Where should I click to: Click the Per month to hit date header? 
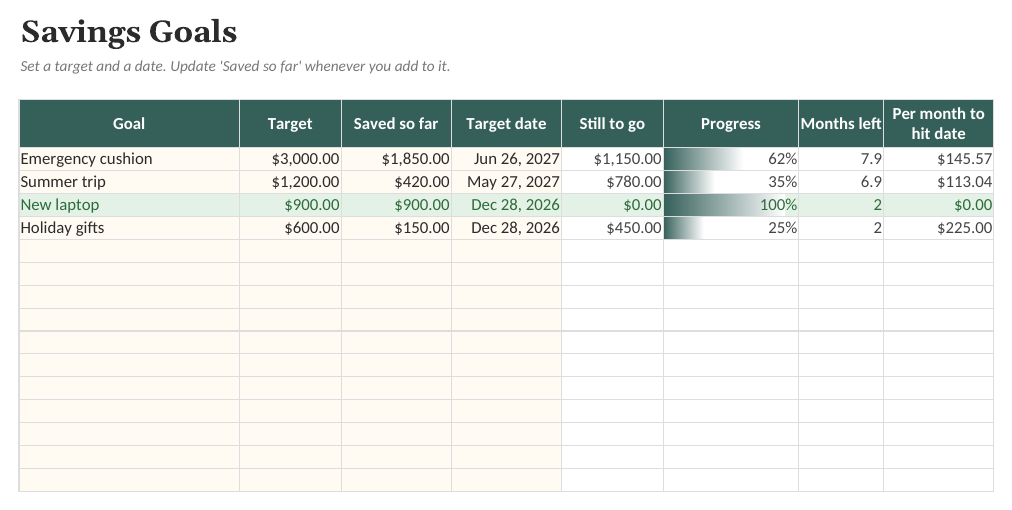[938, 123]
